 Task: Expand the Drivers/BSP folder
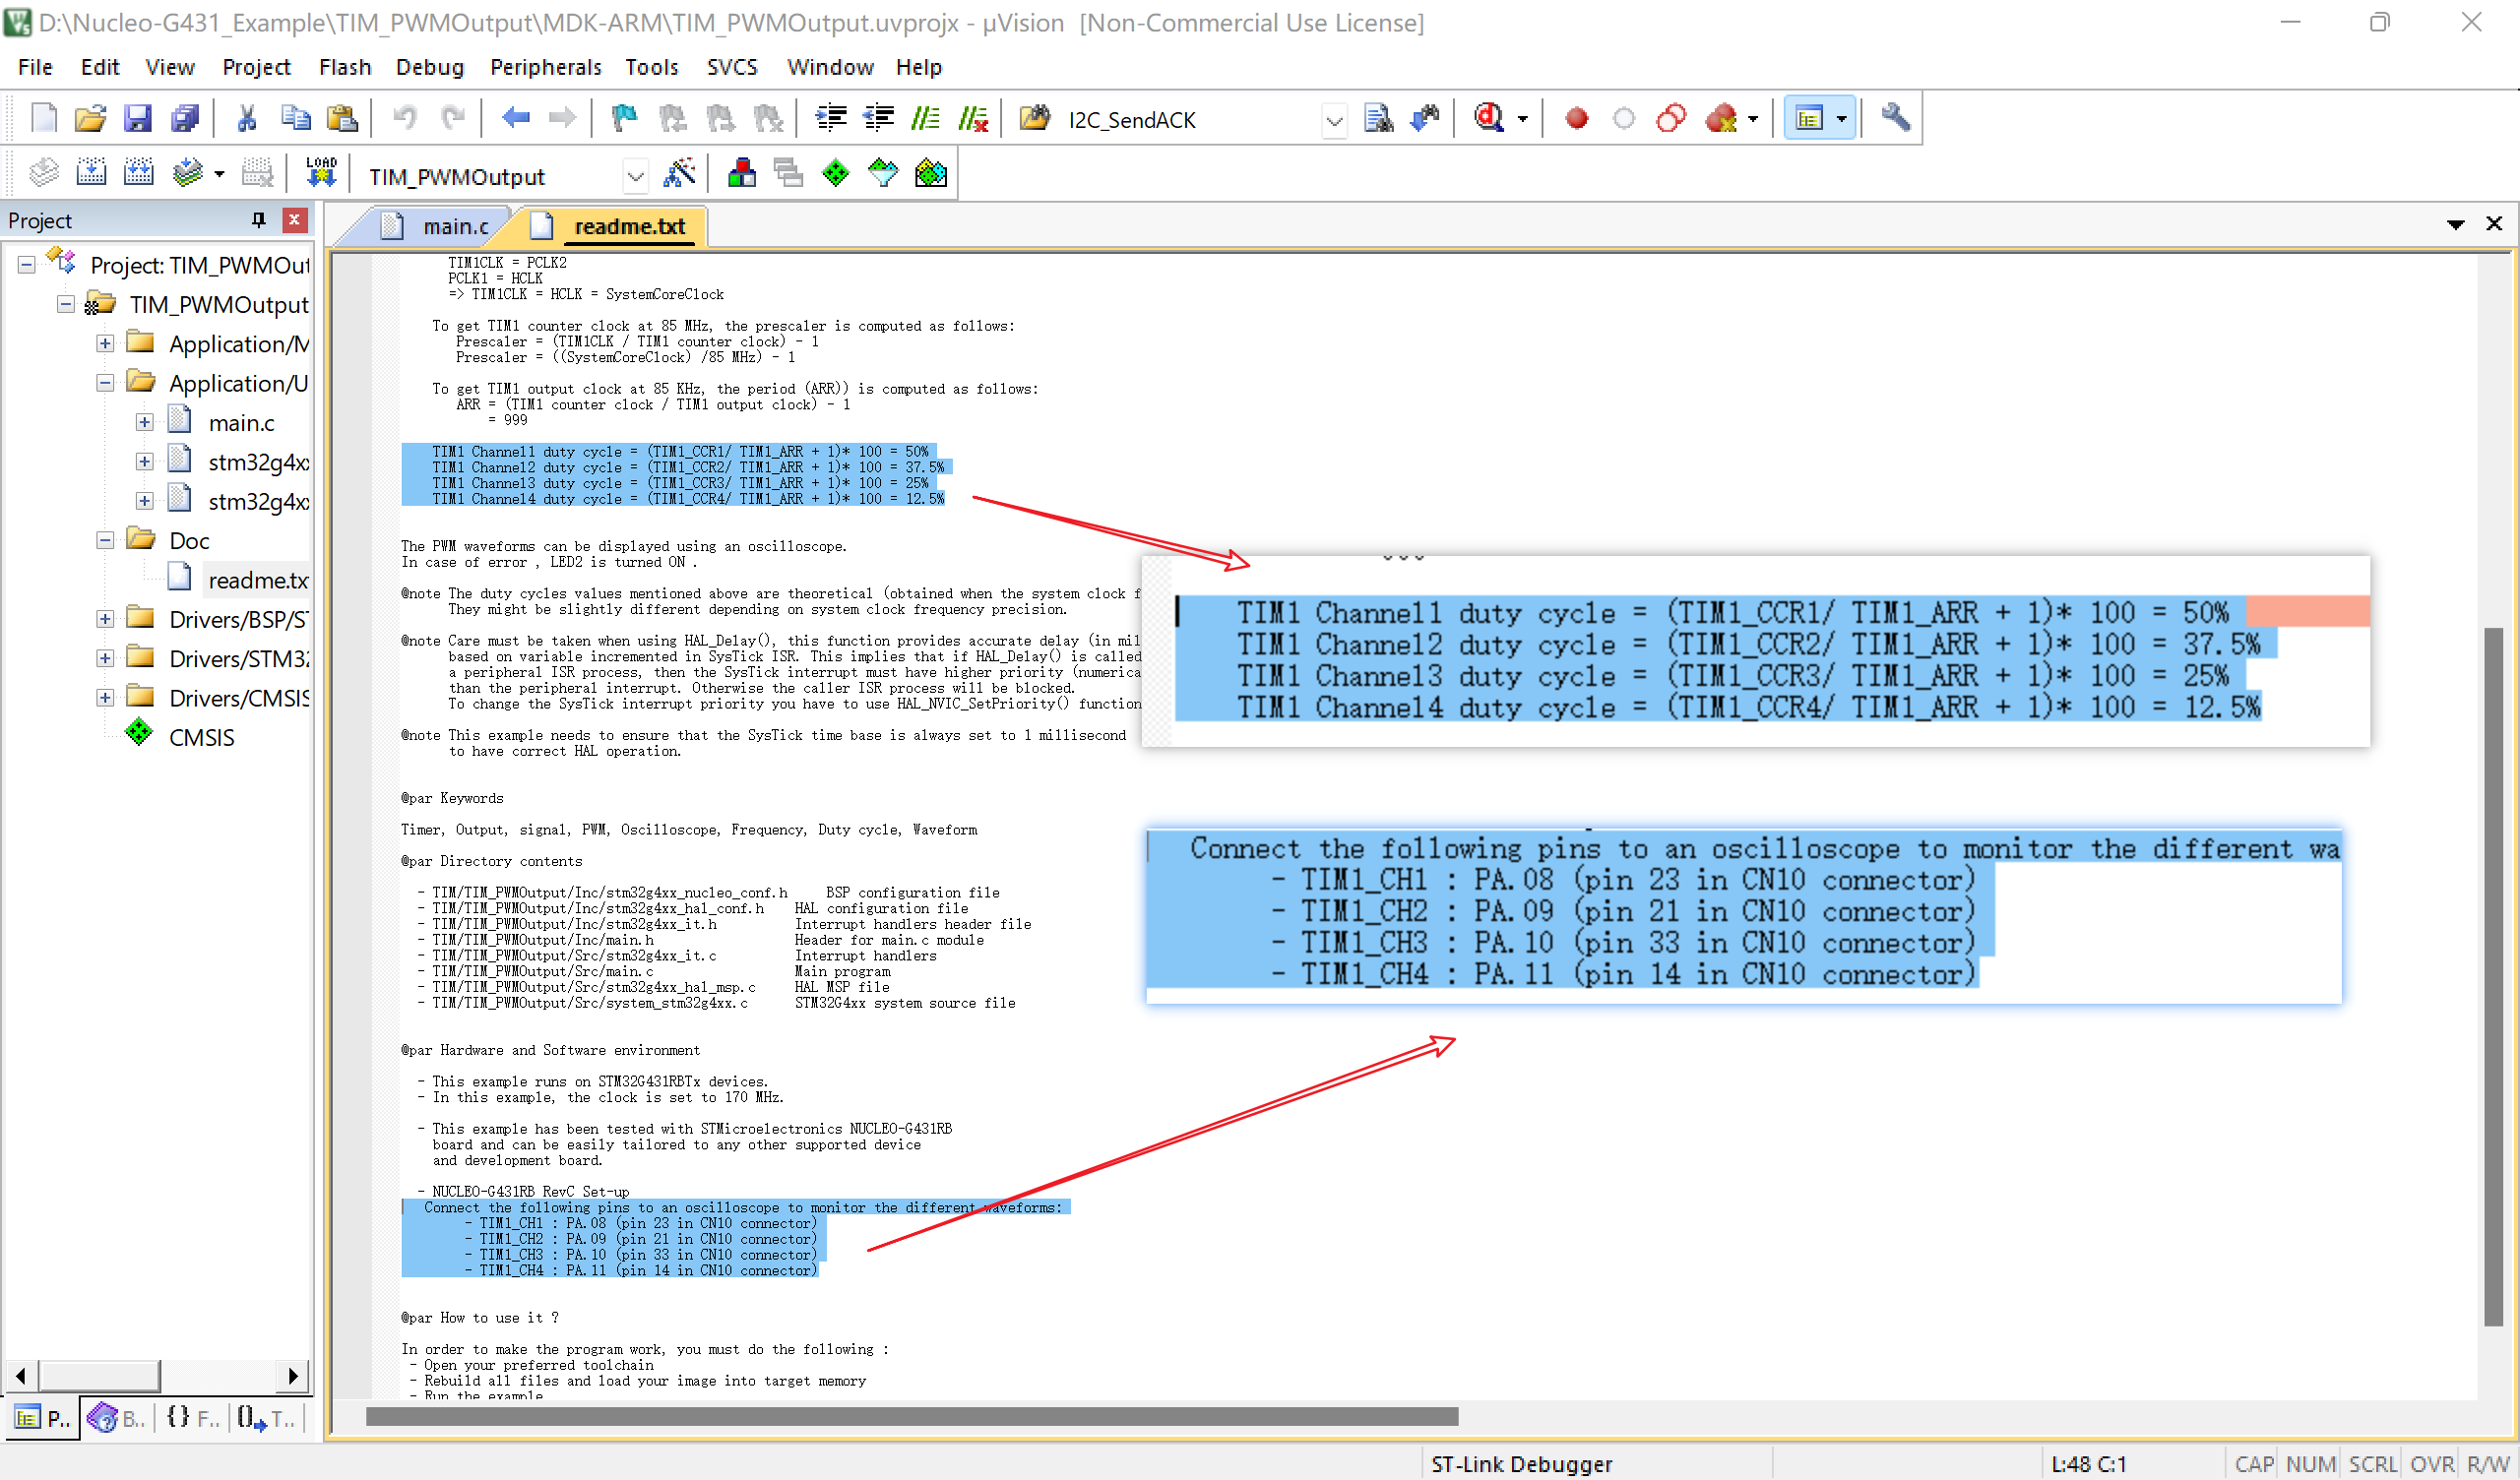point(105,619)
